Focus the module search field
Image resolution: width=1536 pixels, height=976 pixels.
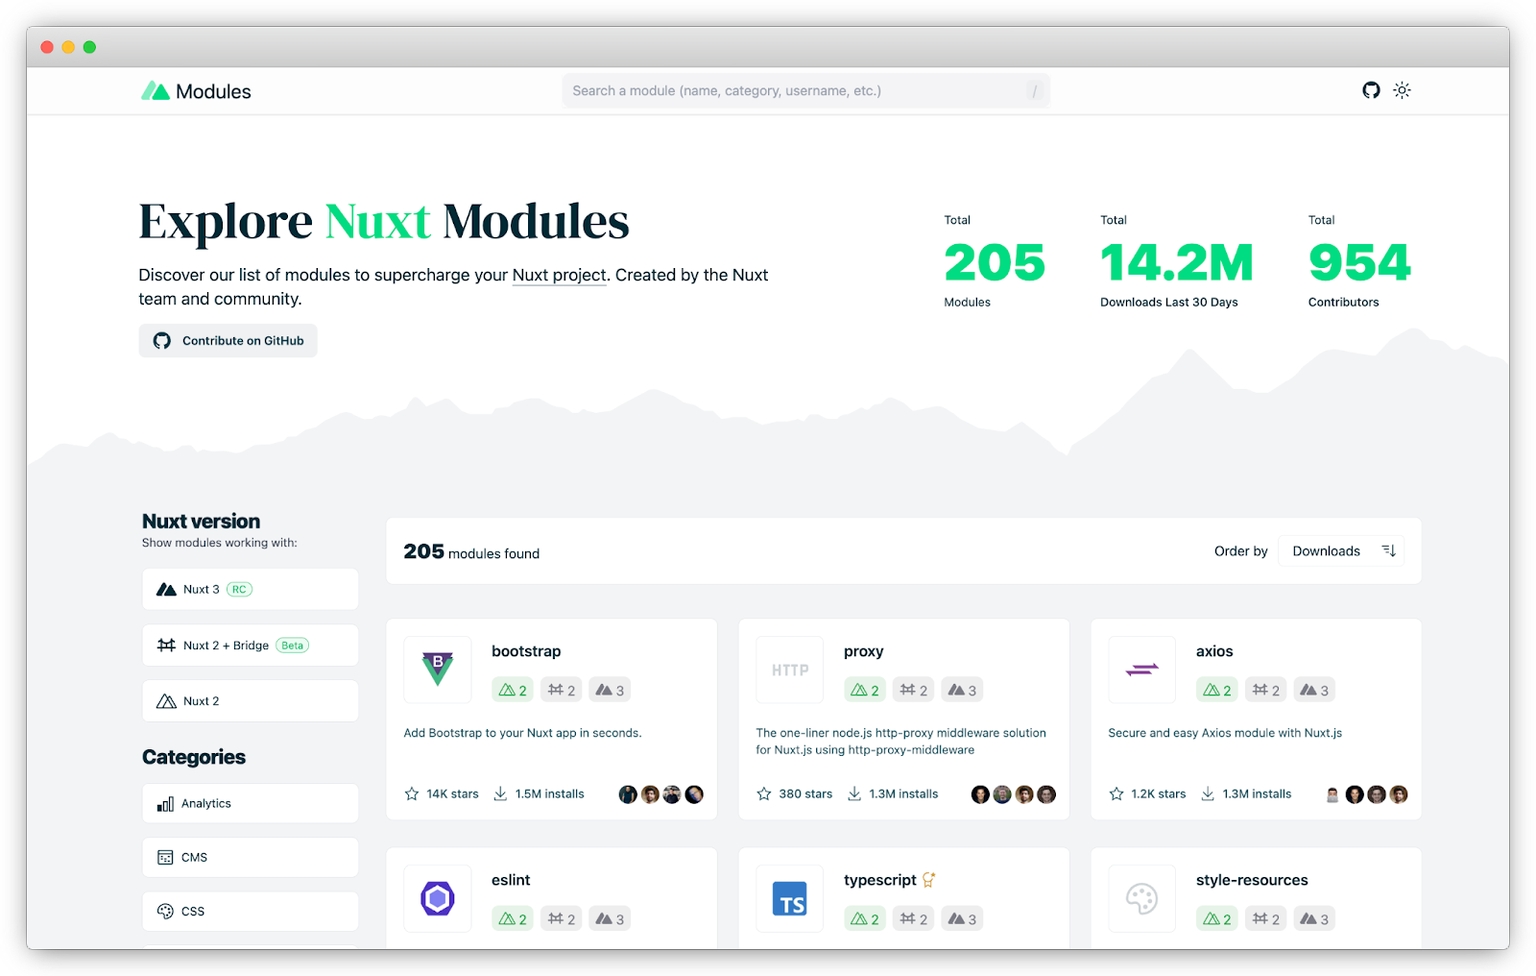(x=806, y=90)
